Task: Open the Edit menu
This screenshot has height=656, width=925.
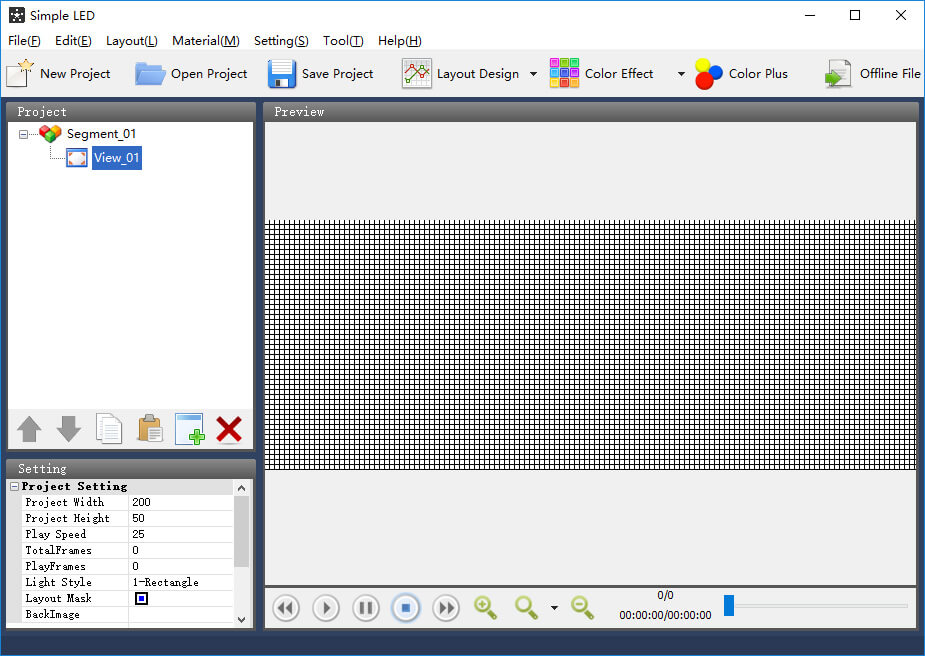Action: (x=73, y=41)
